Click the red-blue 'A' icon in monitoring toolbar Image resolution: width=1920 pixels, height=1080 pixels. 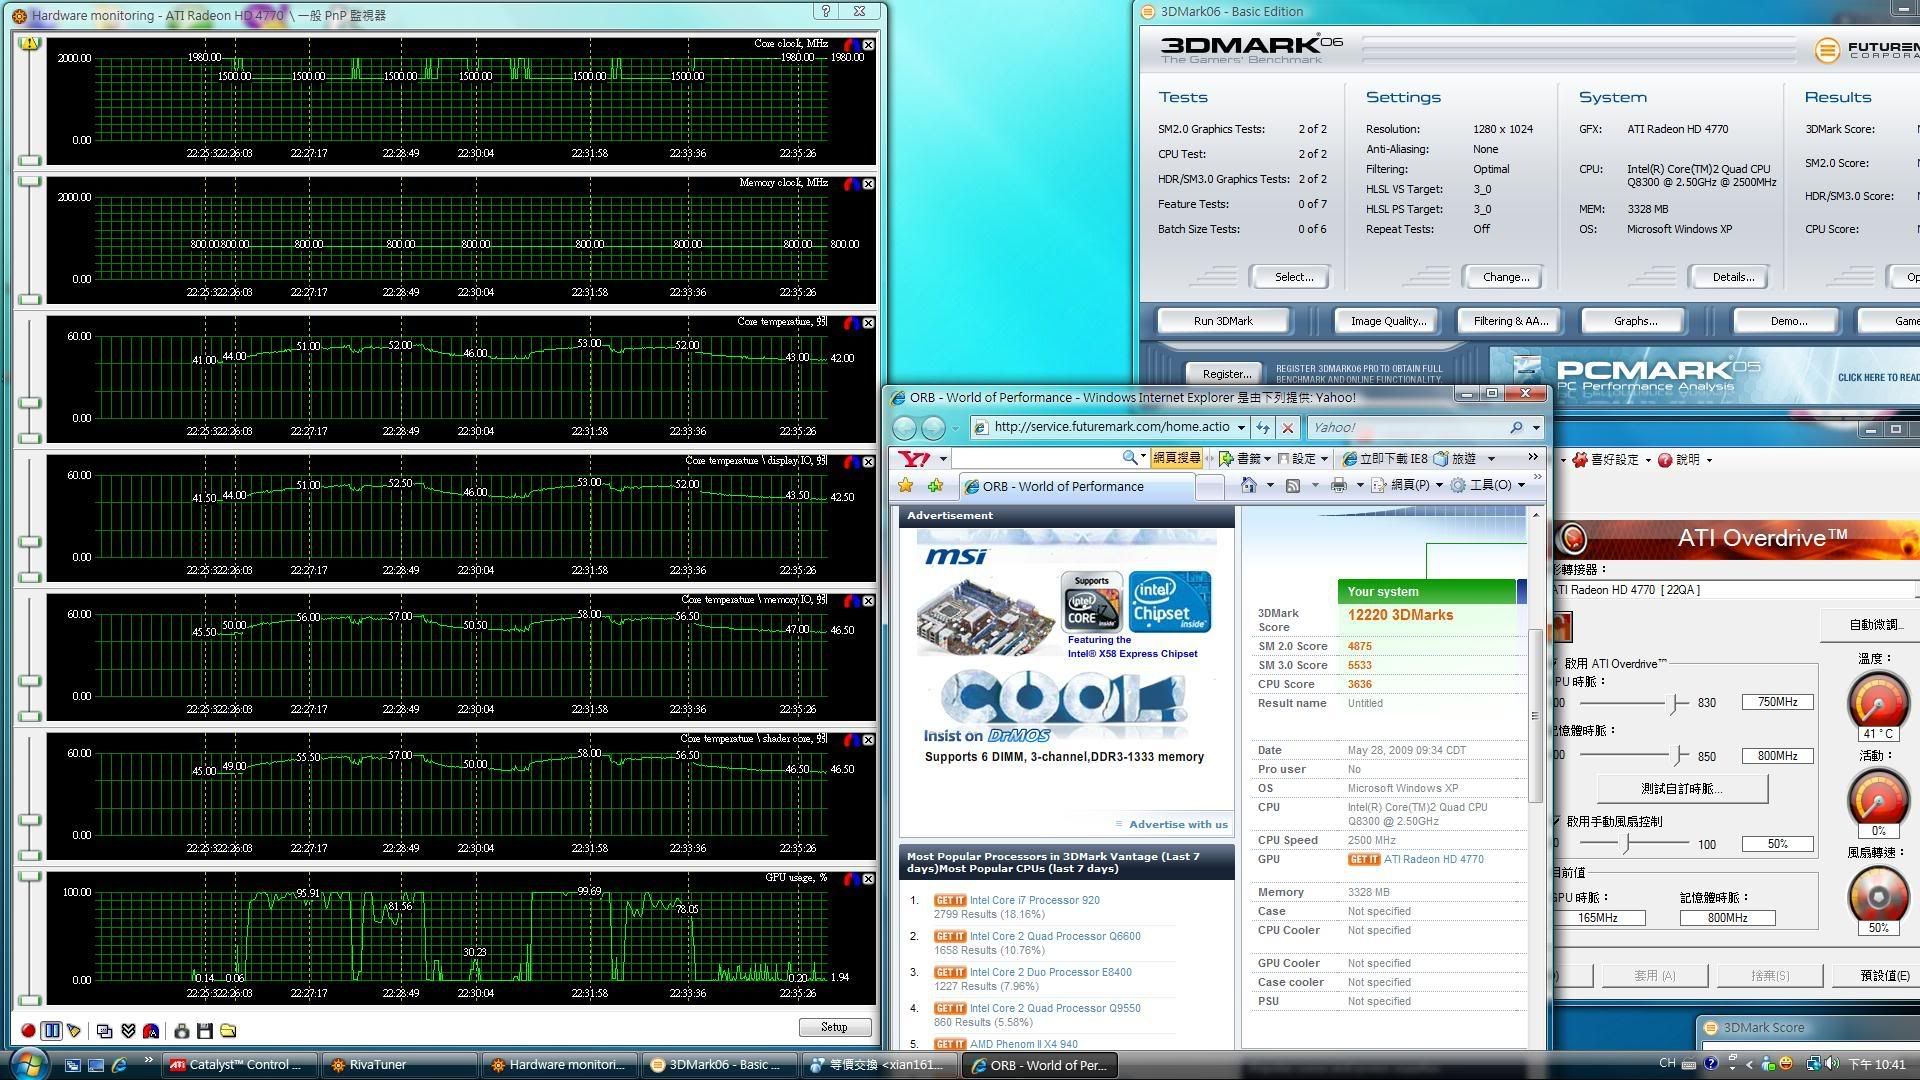(x=151, y=1030)
